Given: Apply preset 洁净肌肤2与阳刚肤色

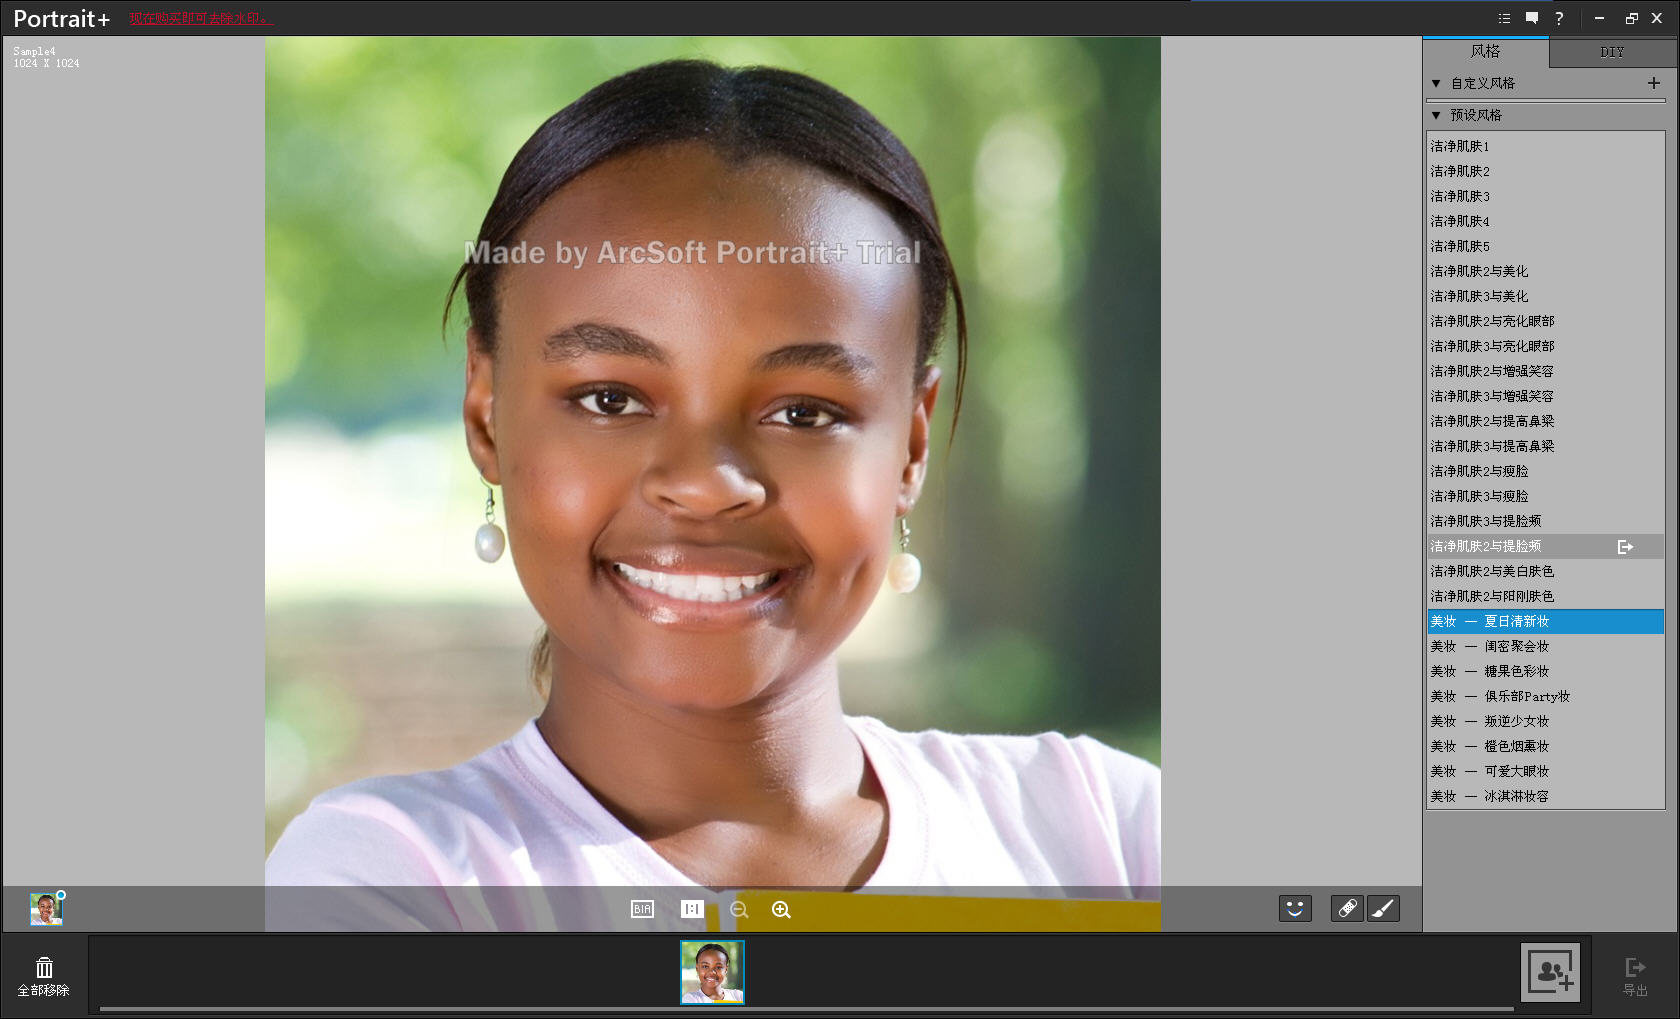Looking at the screenshot, I should 1545,596.
